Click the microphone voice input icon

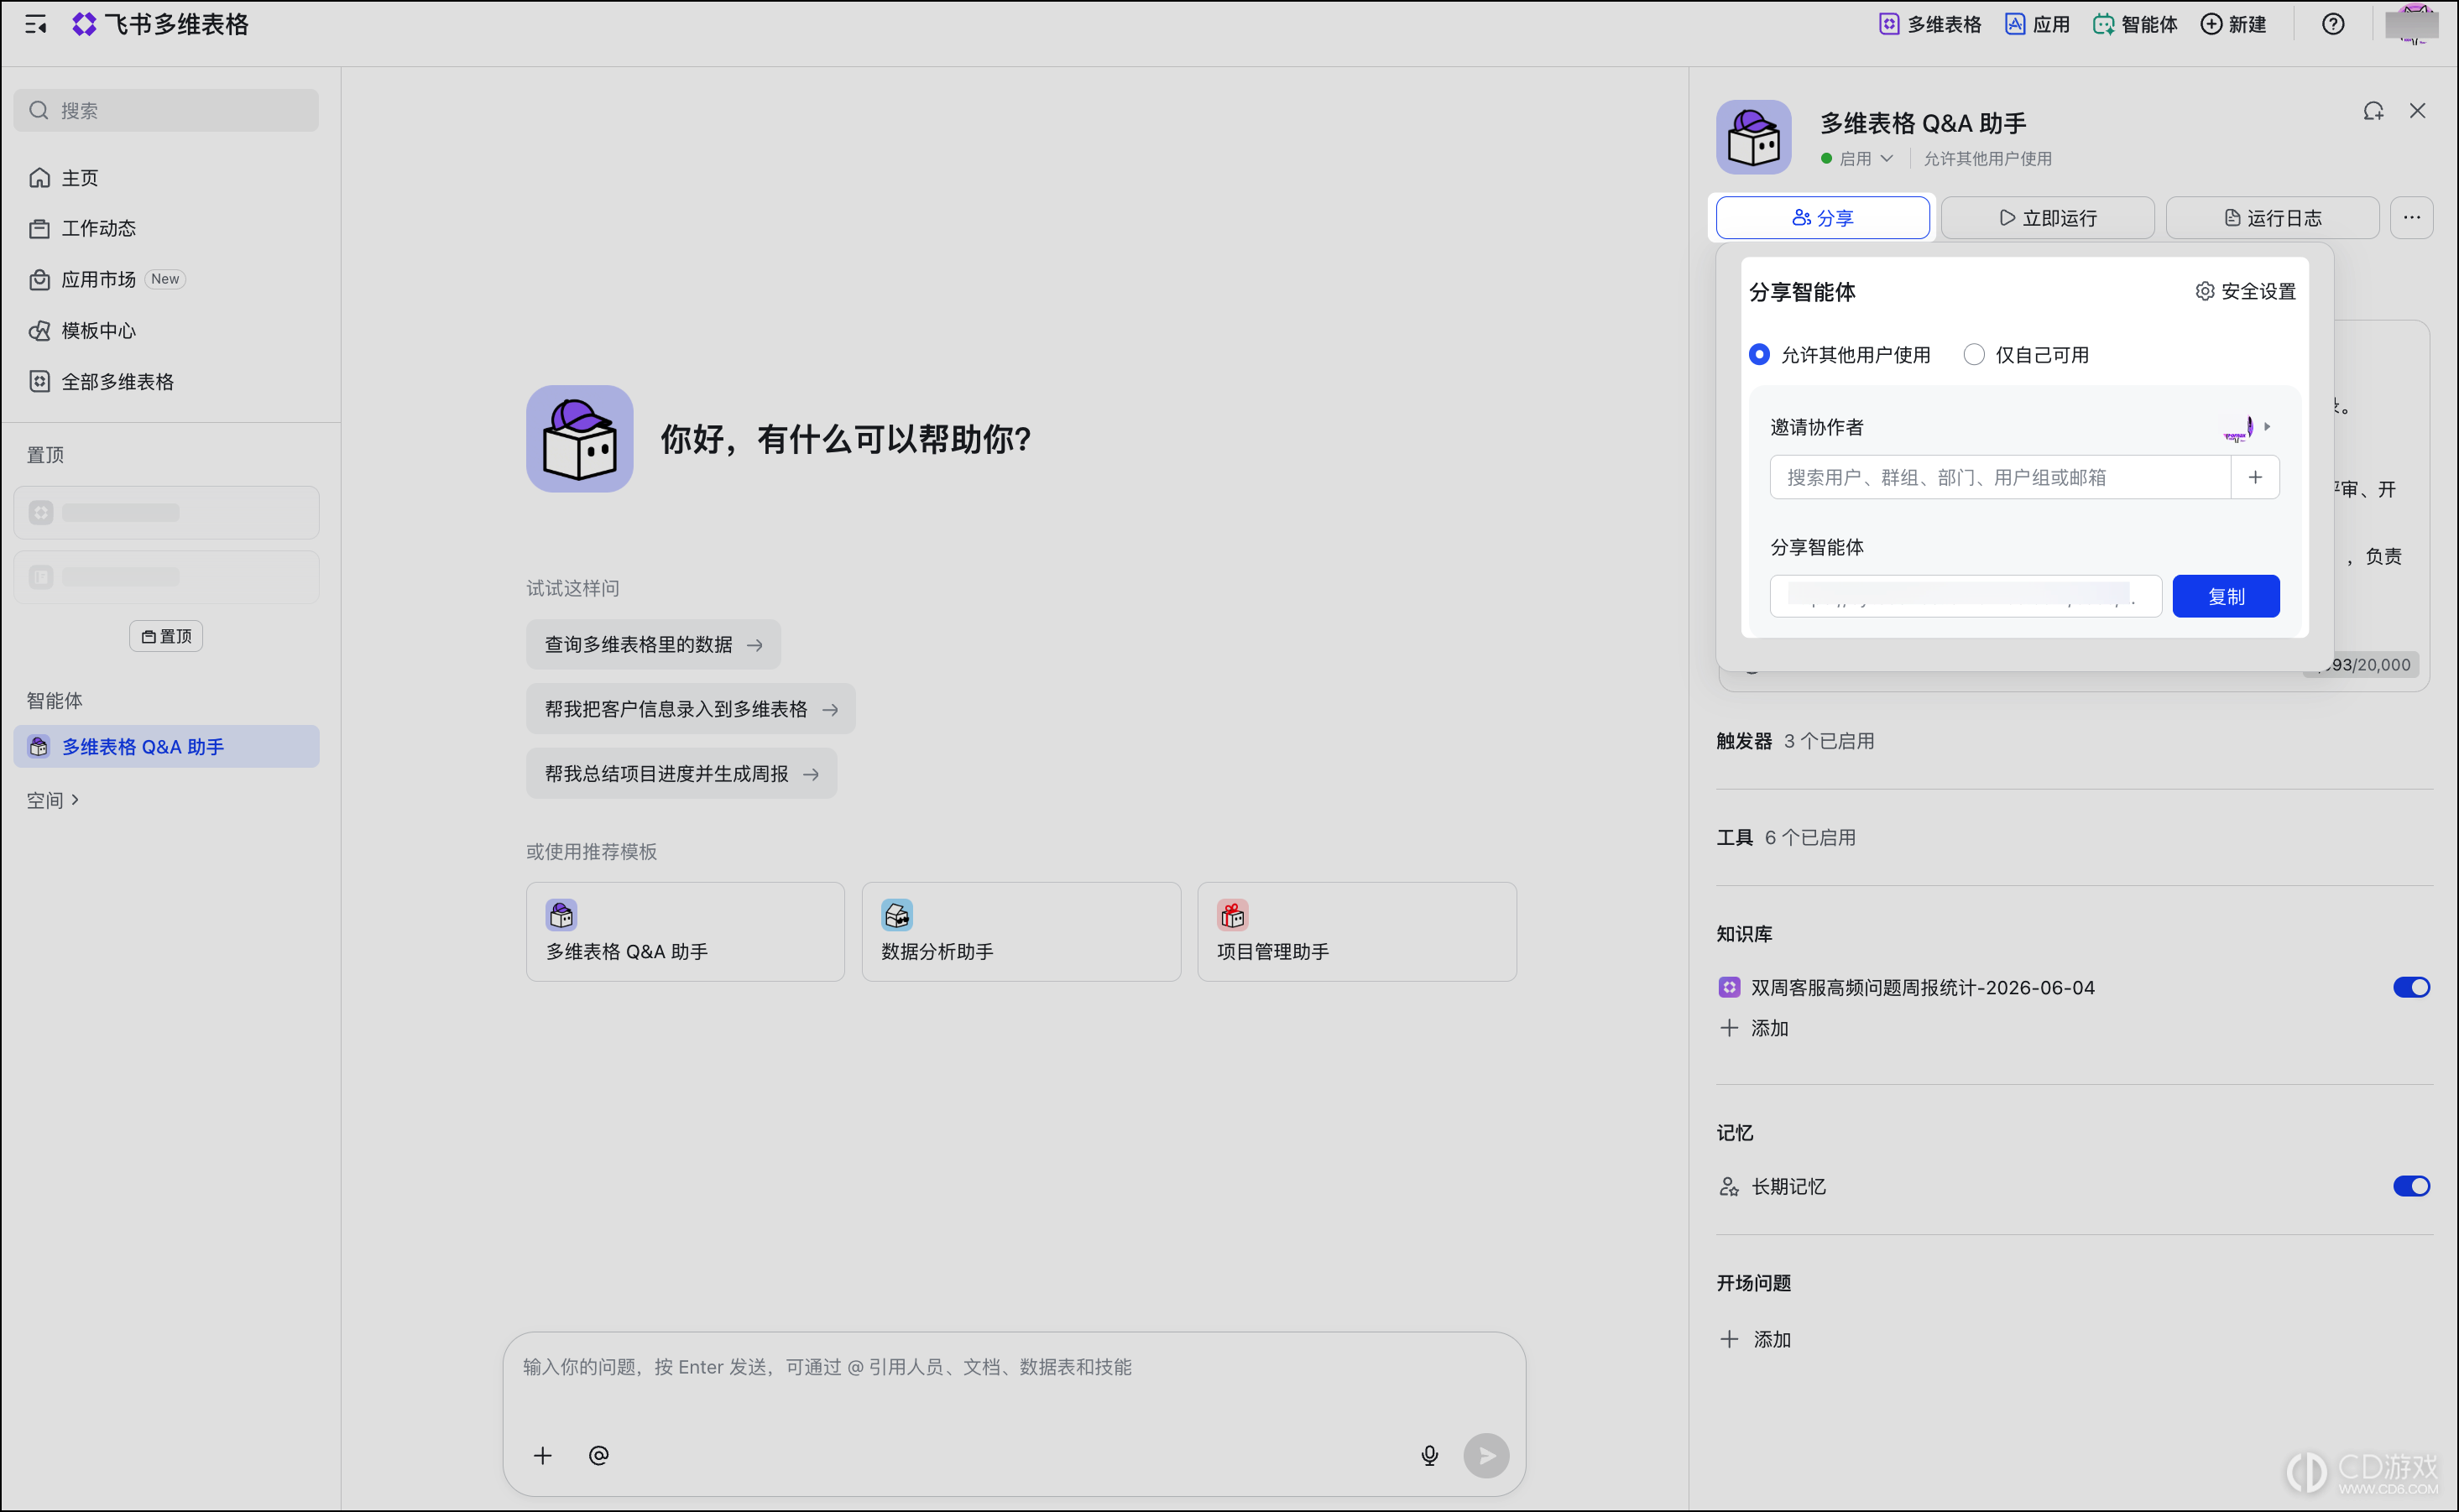(1429, 1455)
